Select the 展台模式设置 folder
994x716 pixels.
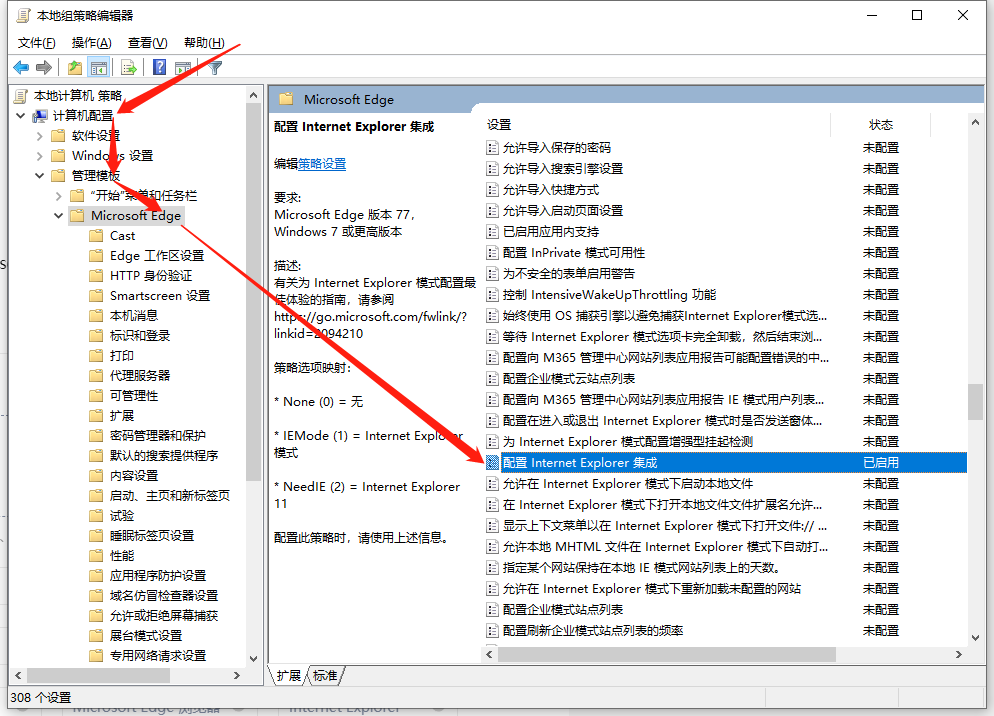pos(146,635)
